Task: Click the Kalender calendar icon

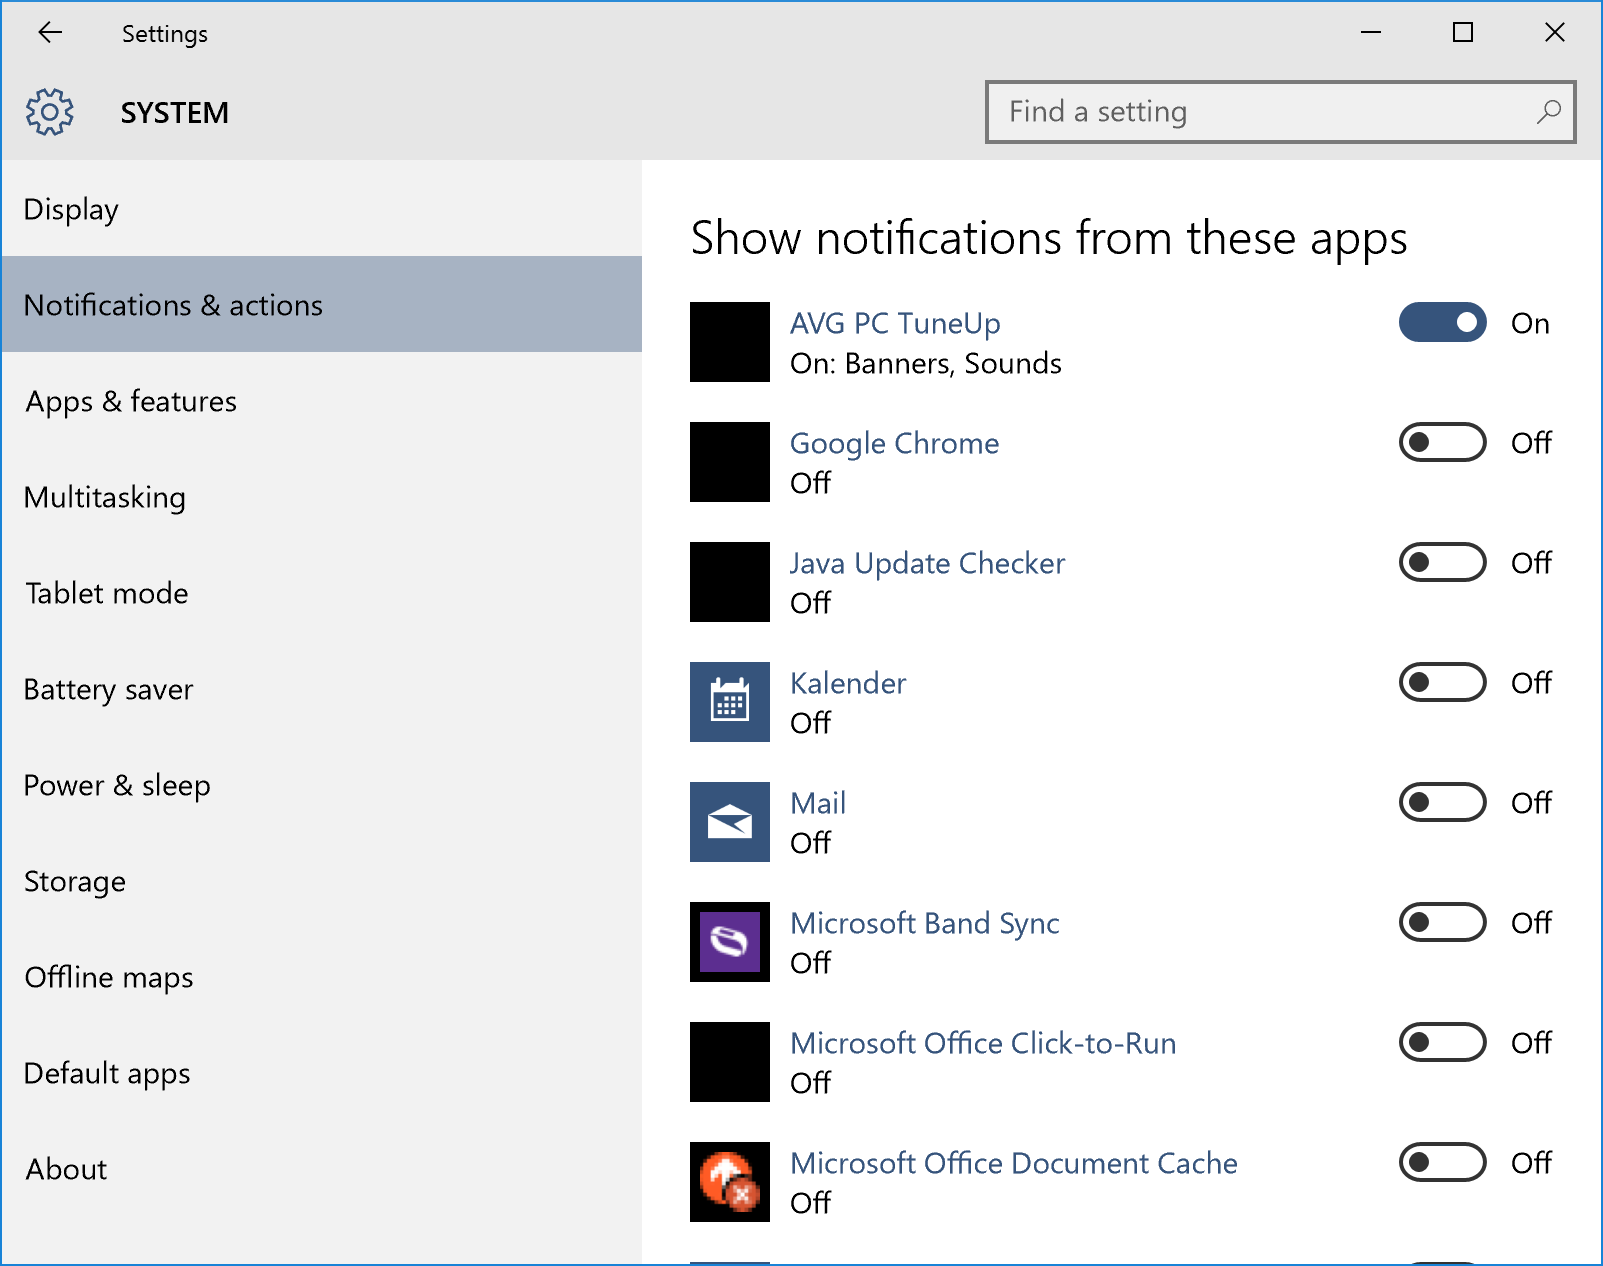Action: [x=730, y=702]
